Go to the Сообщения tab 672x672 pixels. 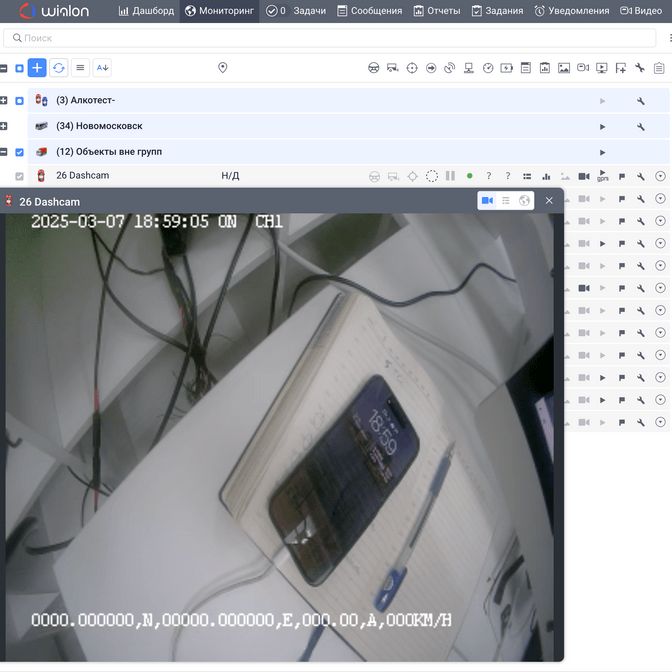pos(369,11)
